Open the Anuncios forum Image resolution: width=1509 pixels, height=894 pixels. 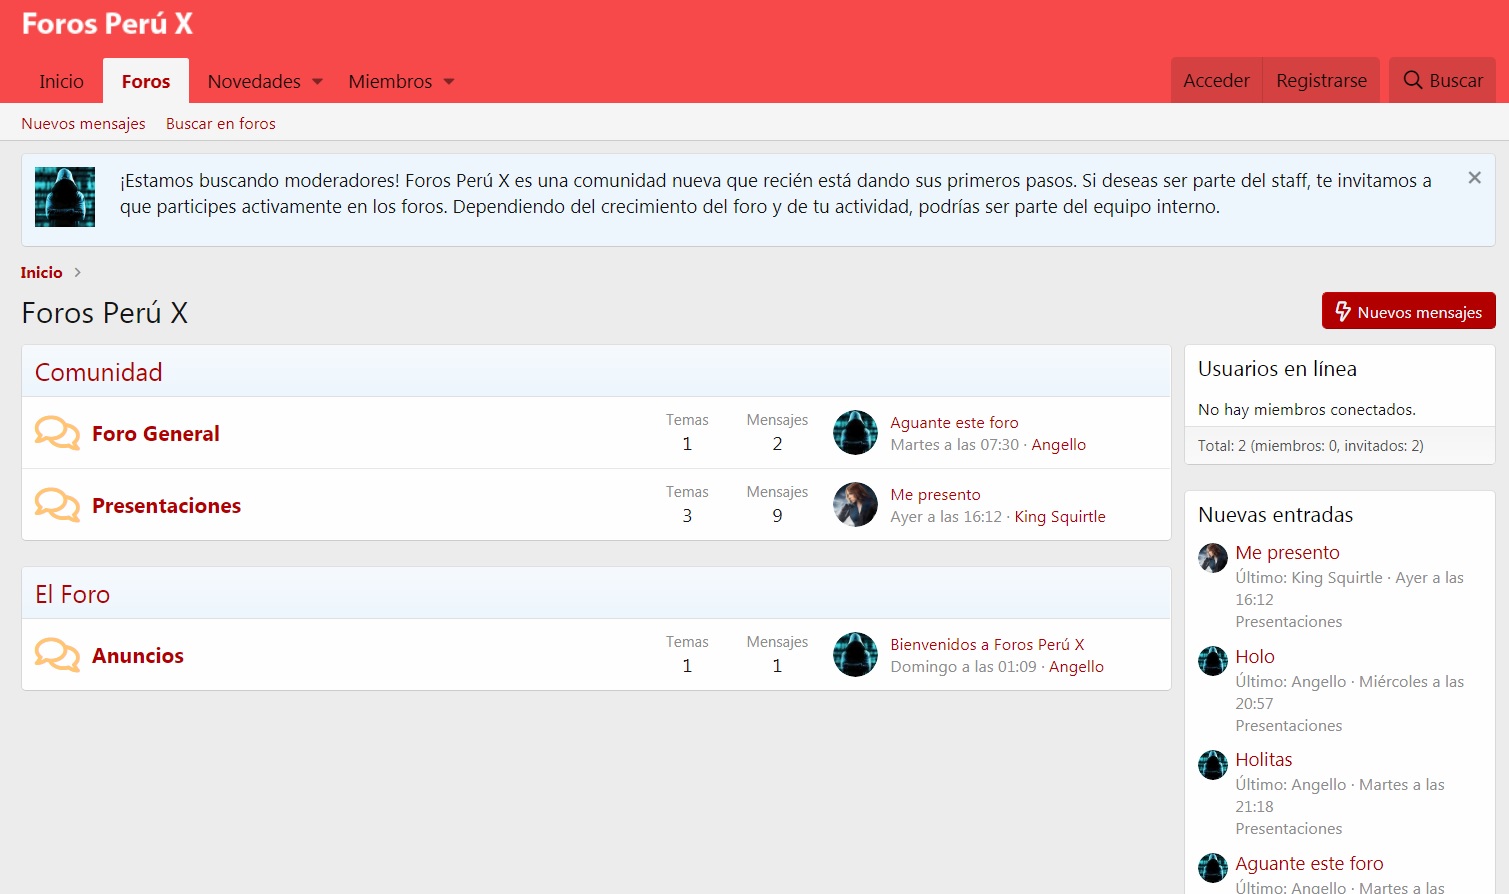click(x=137, y=655)
